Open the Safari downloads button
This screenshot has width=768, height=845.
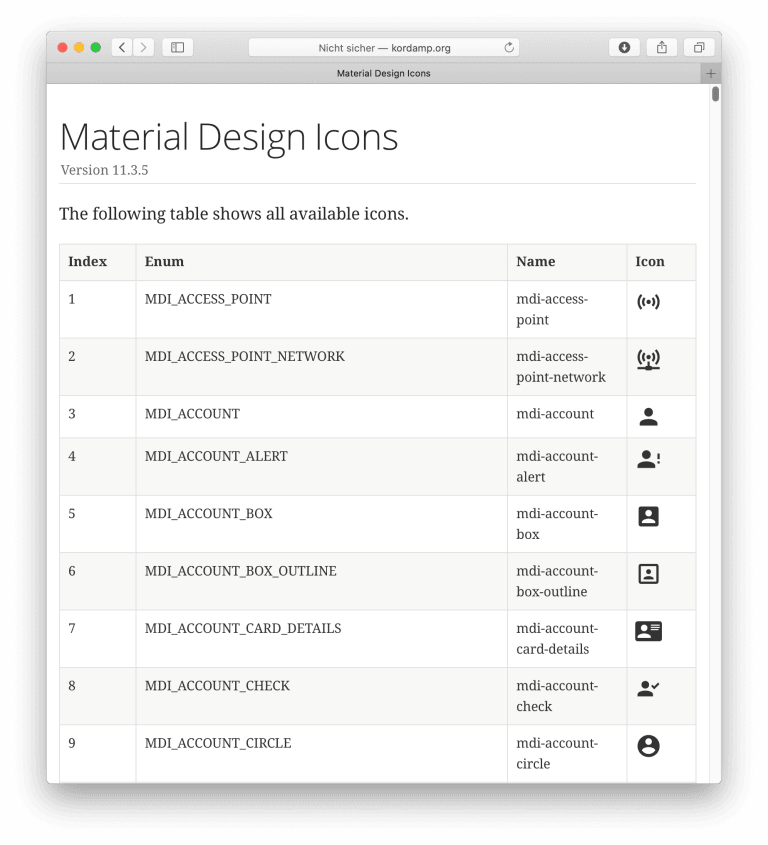click(624, 47)
